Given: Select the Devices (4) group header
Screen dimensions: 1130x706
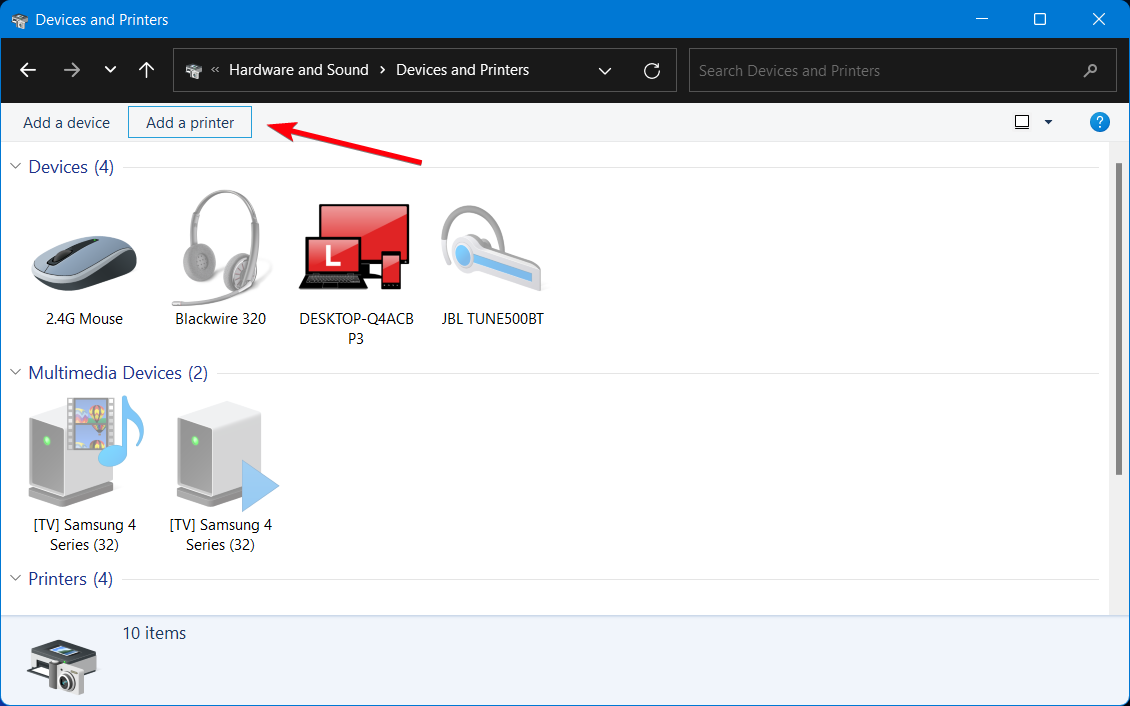Looking at the screenshot, I should click(71, 167).
